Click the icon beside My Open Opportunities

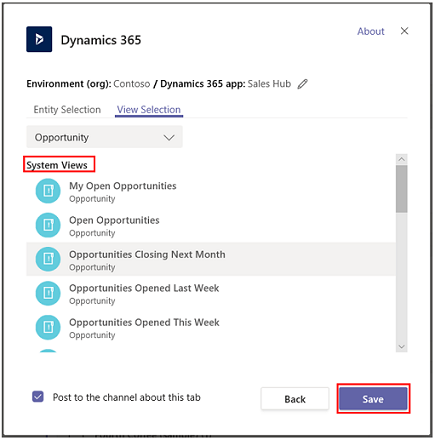tap(48, 191)
